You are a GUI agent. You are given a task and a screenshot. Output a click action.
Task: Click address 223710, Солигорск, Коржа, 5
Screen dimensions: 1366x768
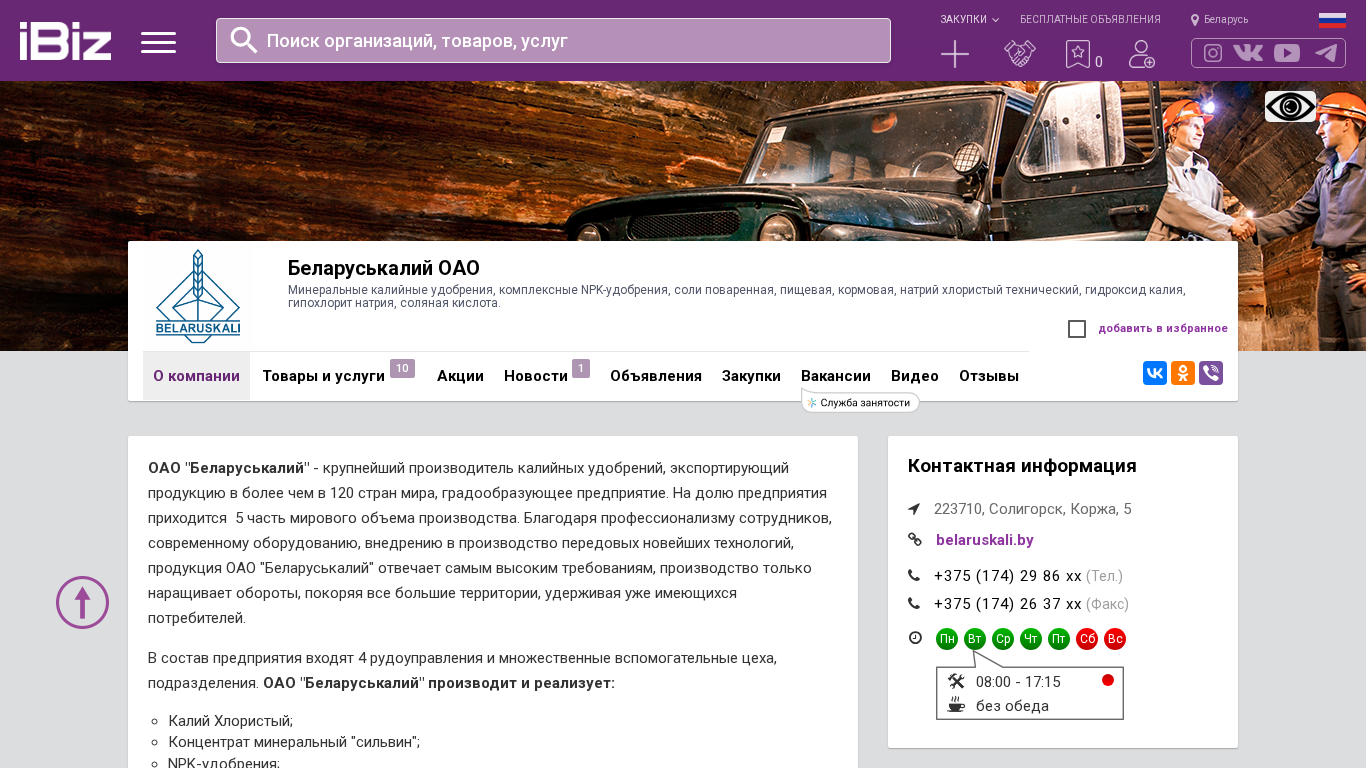[x=1033, y=509]
